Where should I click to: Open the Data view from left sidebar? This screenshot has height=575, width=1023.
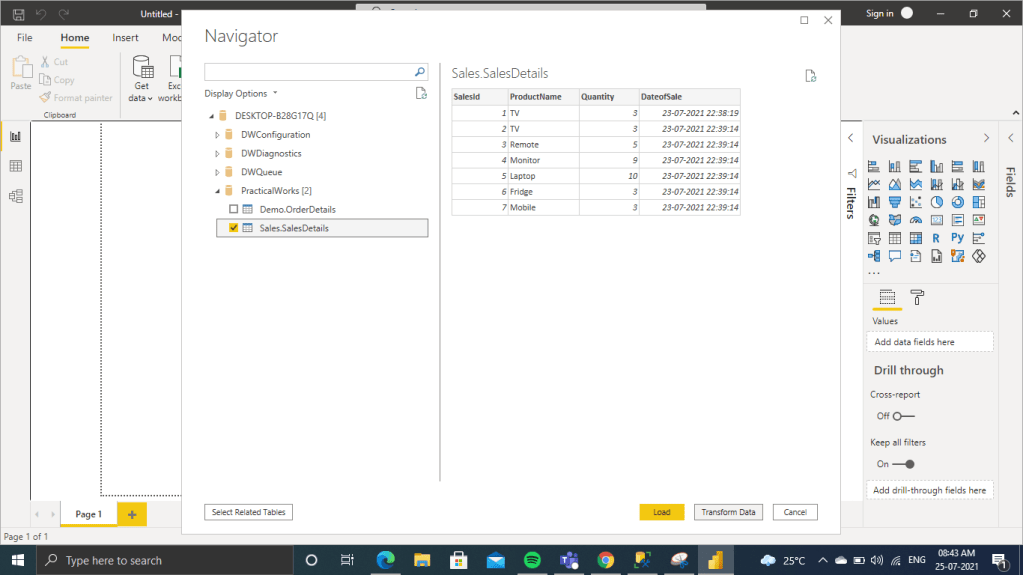pyautogui.click(x=15, y=166)
